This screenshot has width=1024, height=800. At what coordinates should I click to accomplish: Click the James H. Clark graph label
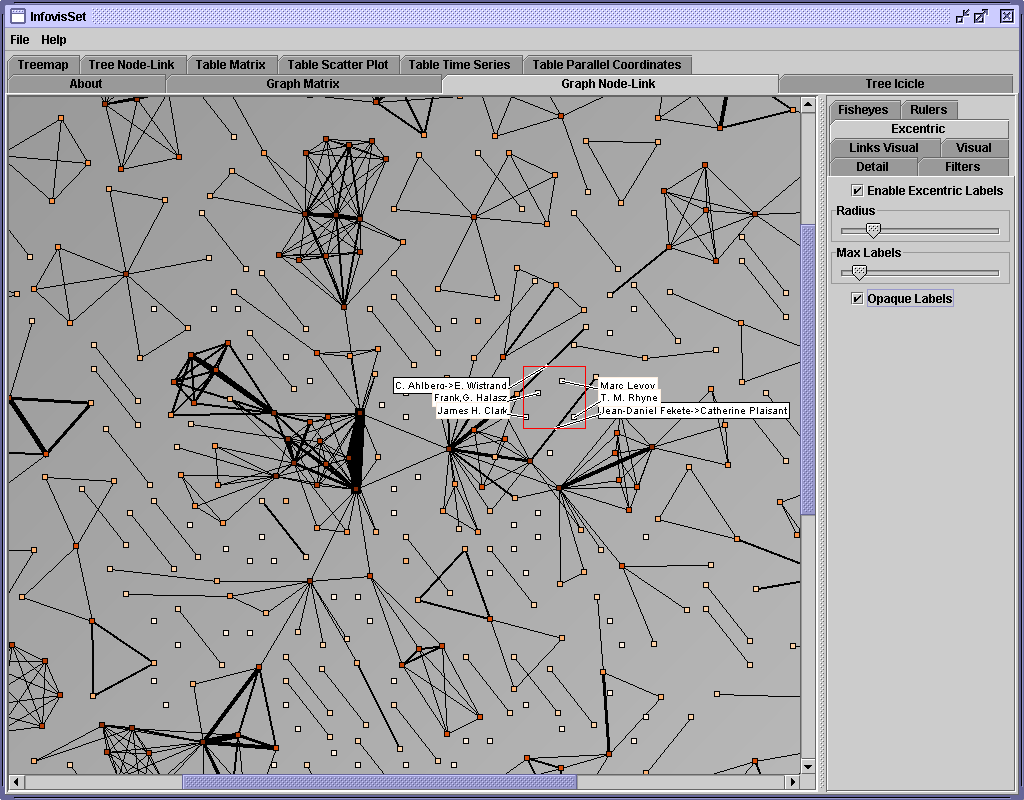point(473,411)
